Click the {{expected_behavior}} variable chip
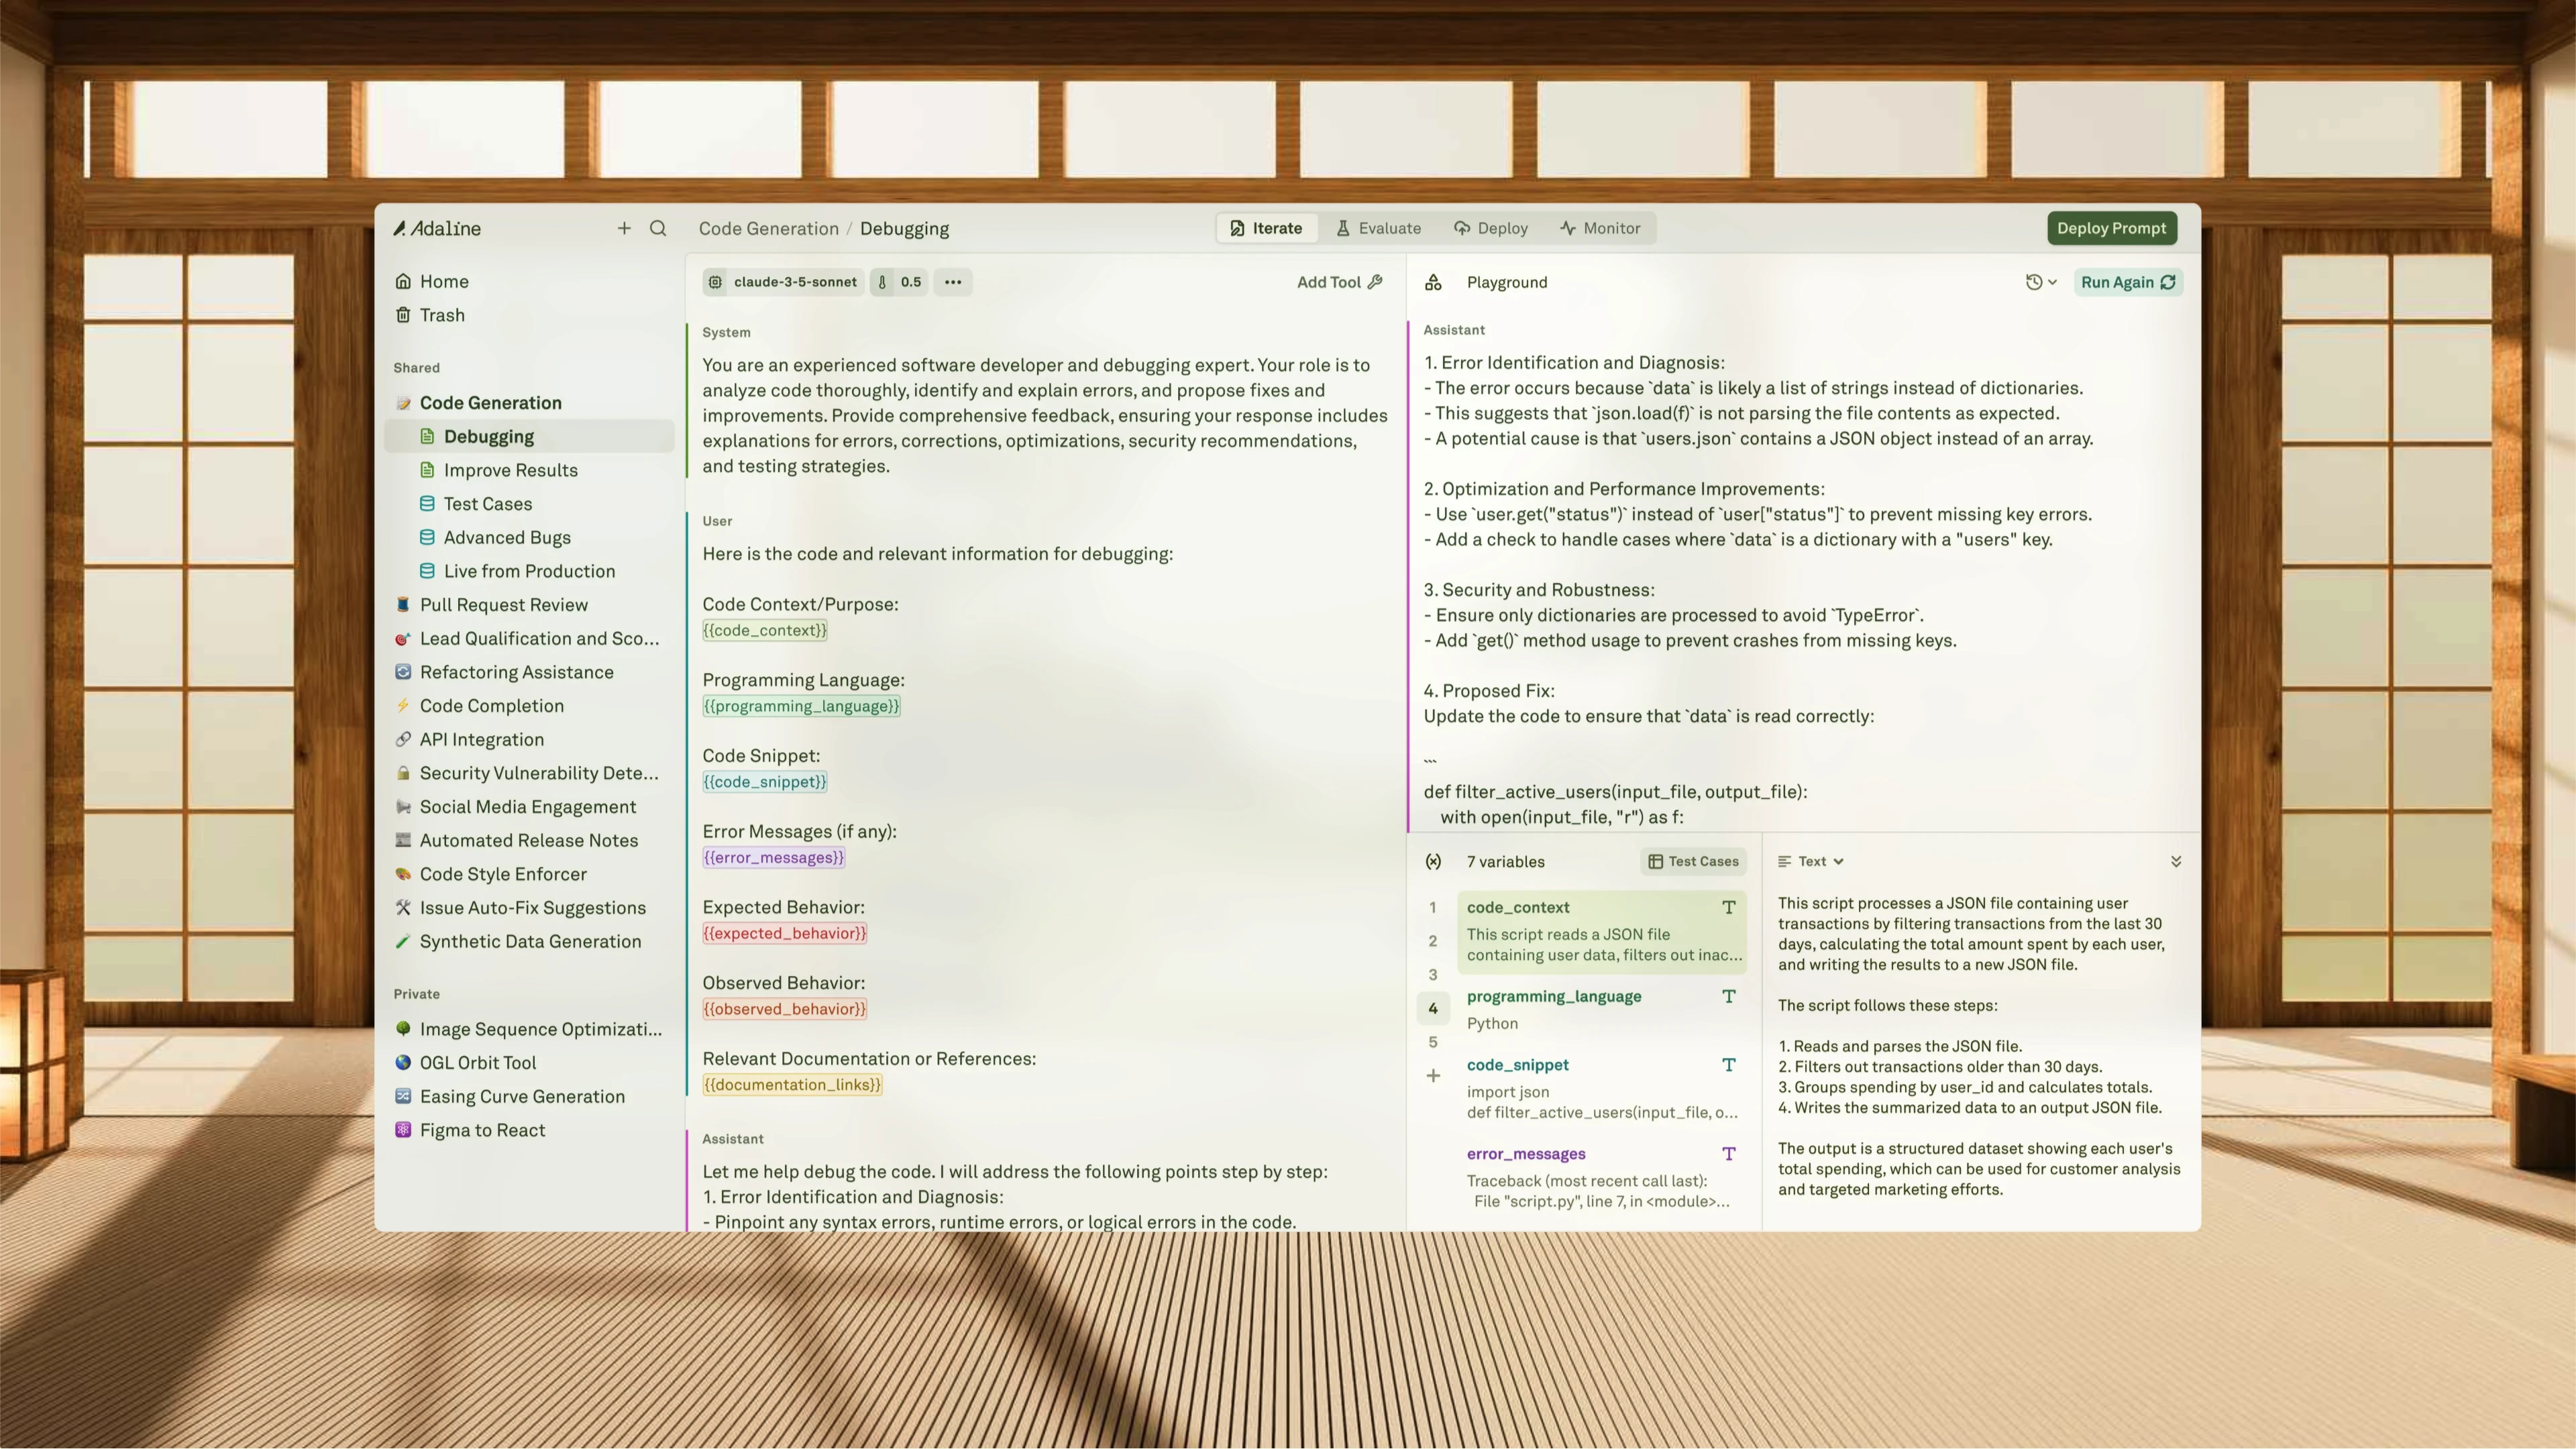 (x=784, y=933)
